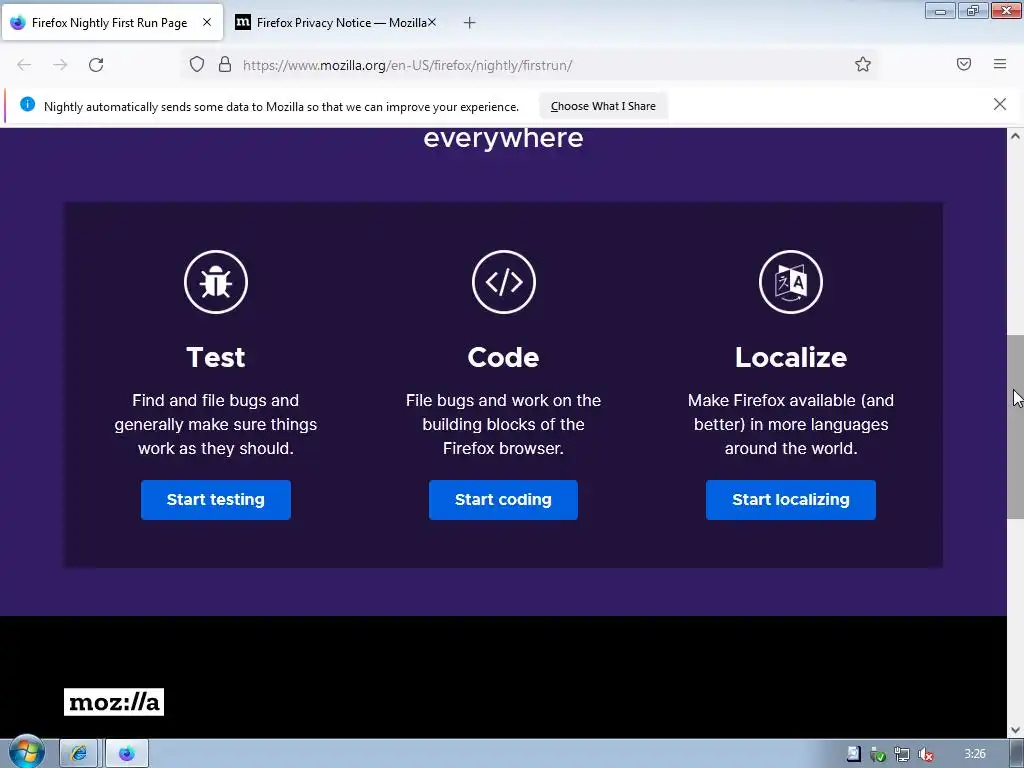Viewport: 1024px width, 768px height.
Task: Click the padlock site security icon
Action: coord(225,64)
